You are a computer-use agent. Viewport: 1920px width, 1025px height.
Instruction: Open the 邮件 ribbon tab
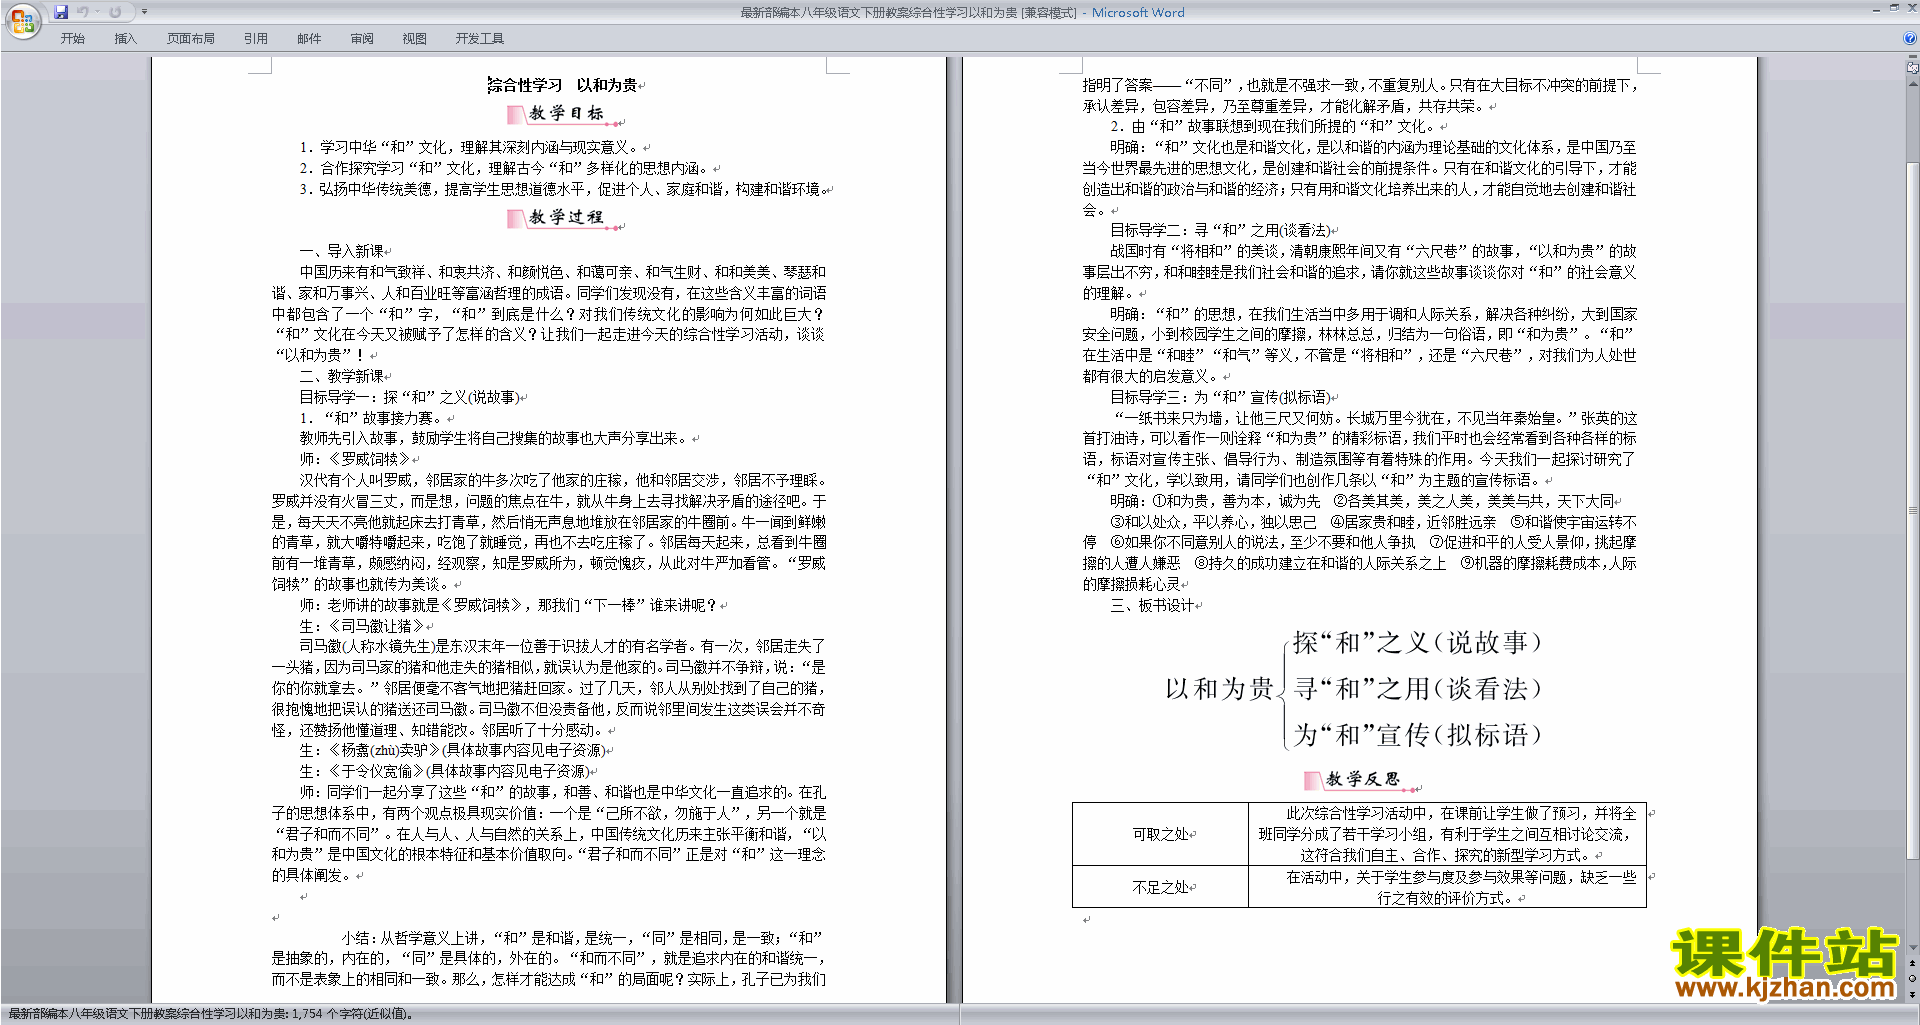[309, 38]
